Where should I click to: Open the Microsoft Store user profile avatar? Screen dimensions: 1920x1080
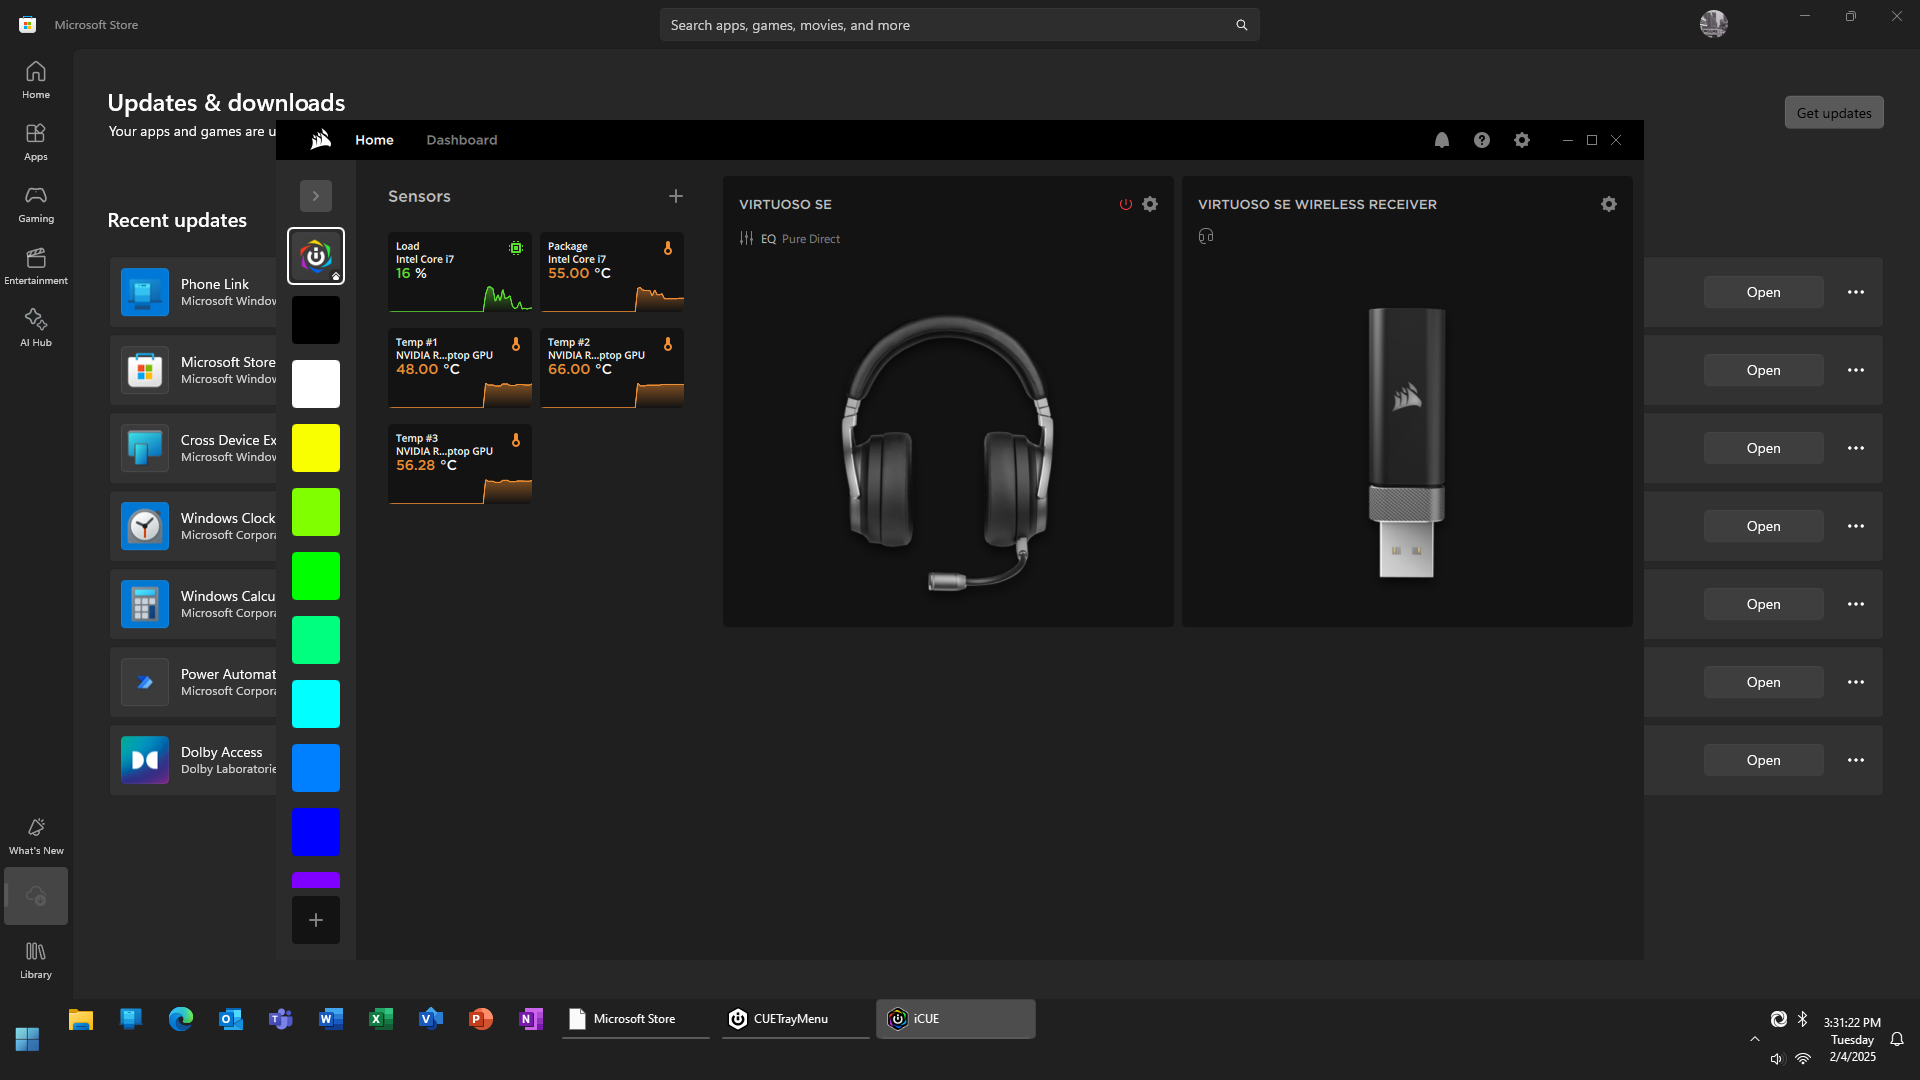pos(1713,24)
